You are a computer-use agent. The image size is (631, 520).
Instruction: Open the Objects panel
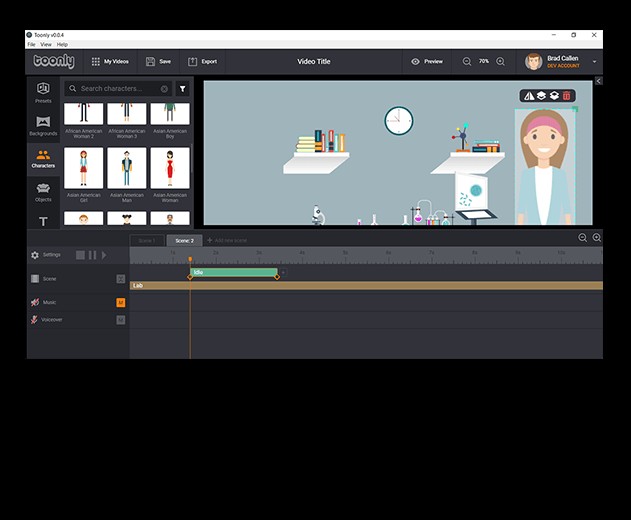pos(43,192)
